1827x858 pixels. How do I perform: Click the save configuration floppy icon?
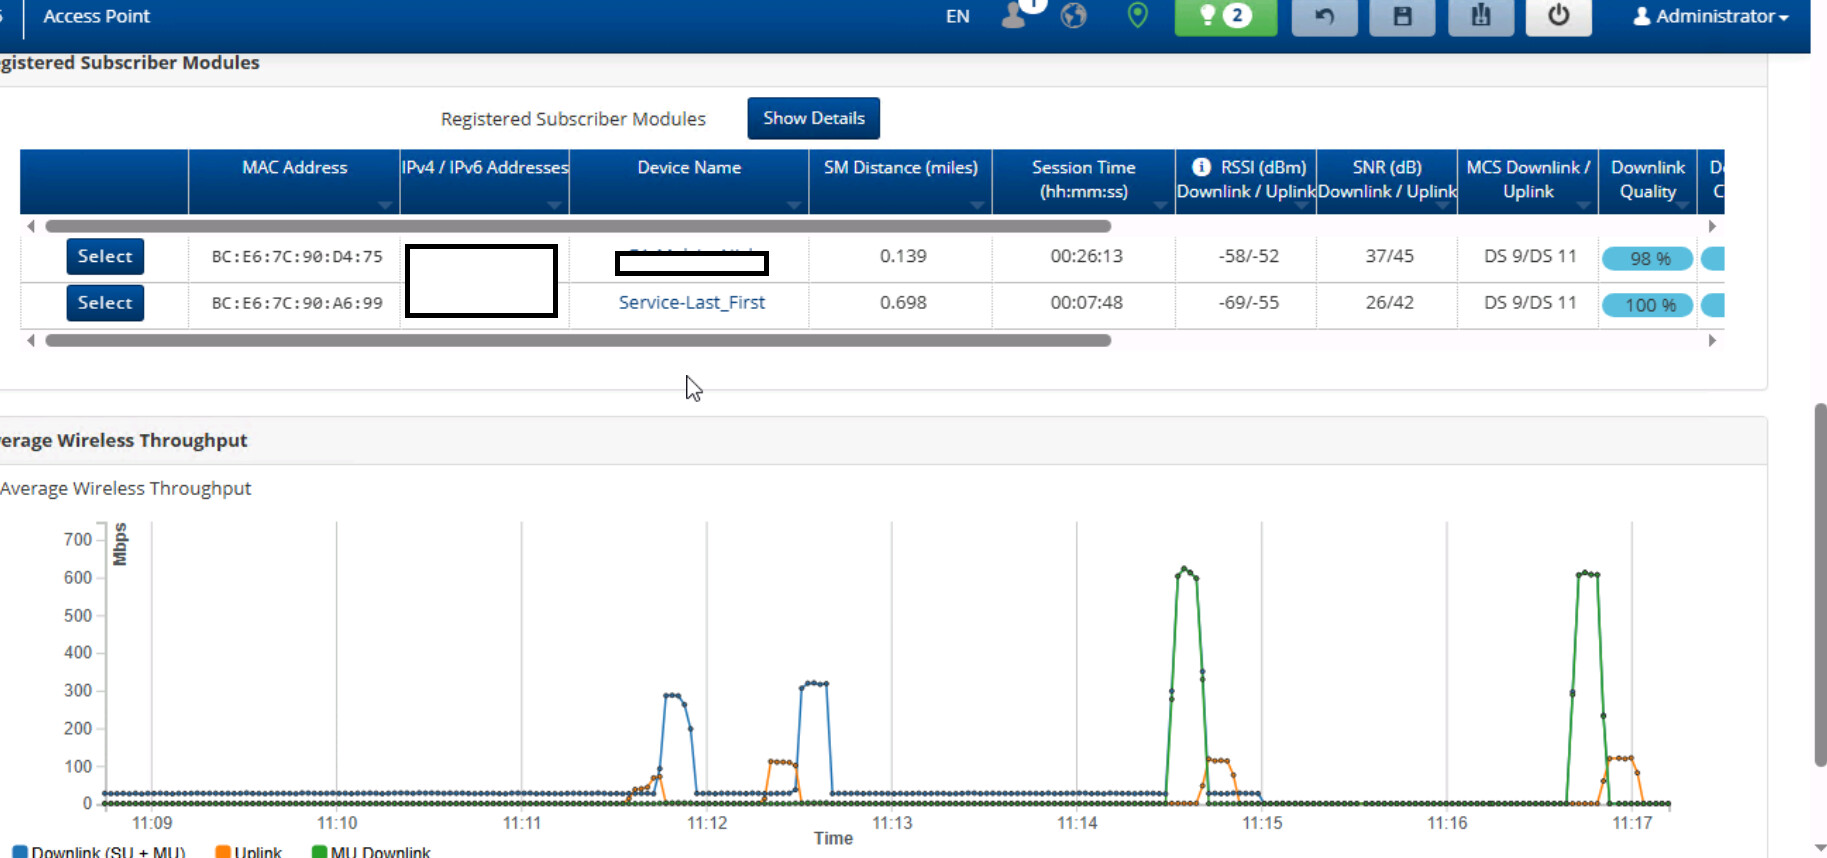(1402, 16)
